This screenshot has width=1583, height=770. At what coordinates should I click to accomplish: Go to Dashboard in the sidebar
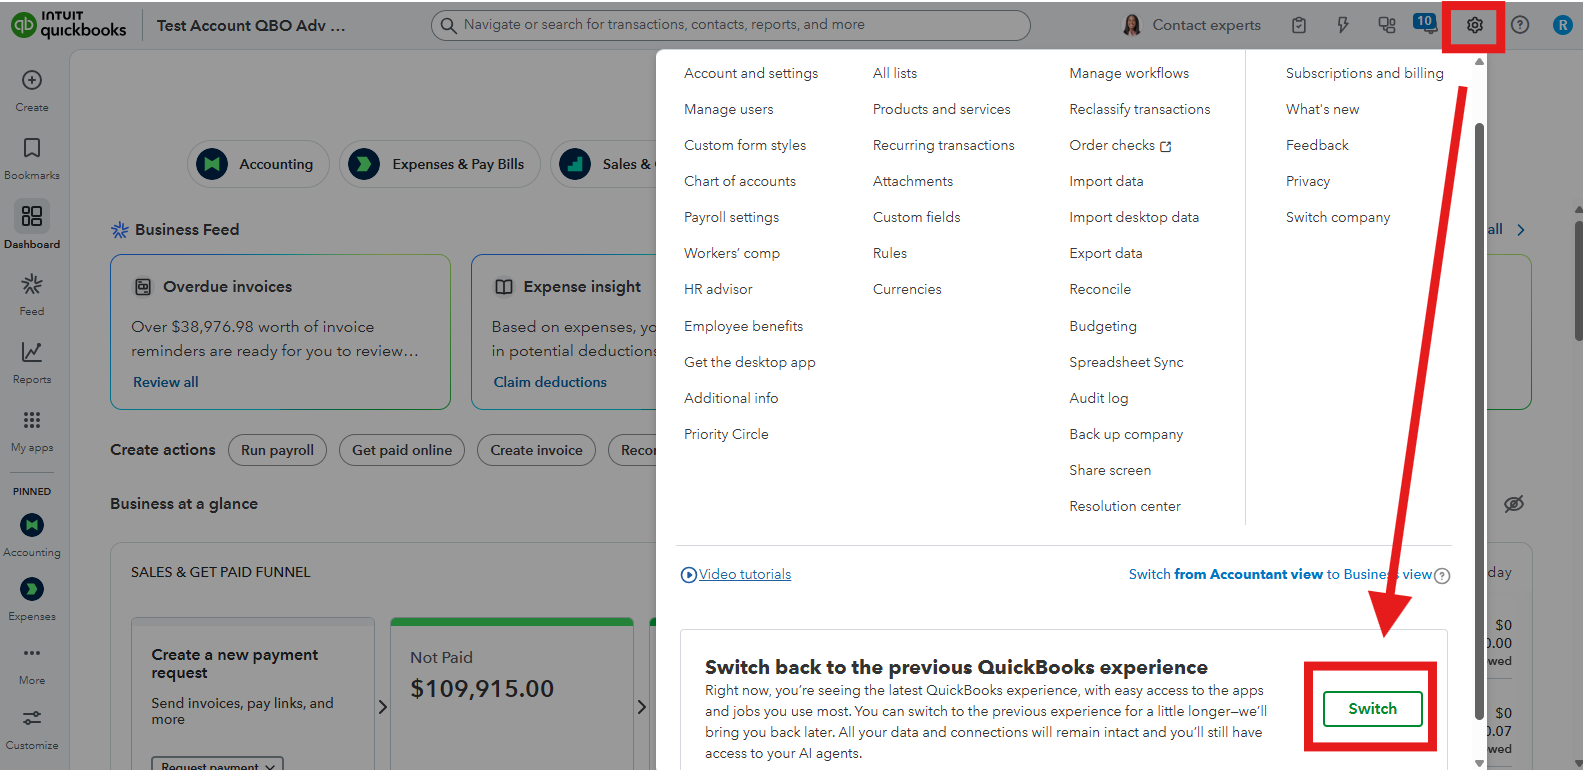pos(32,225)
